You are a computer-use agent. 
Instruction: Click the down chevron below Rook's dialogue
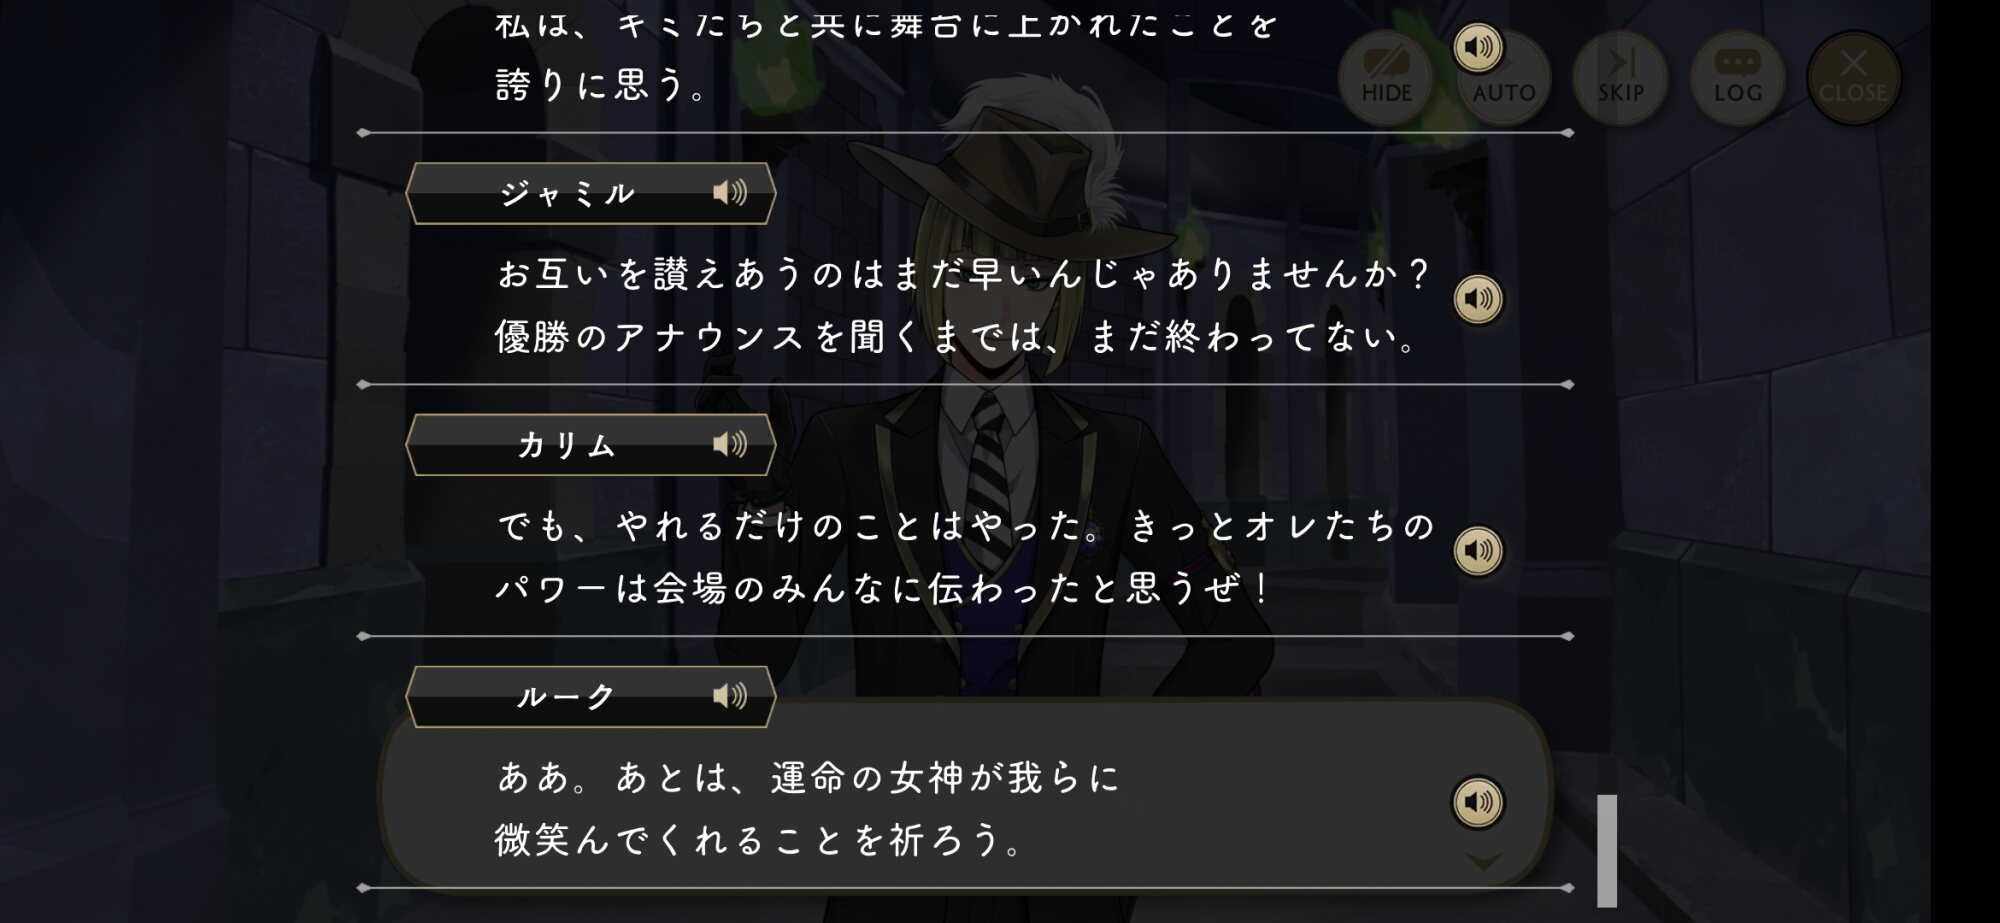point(1483,861)
